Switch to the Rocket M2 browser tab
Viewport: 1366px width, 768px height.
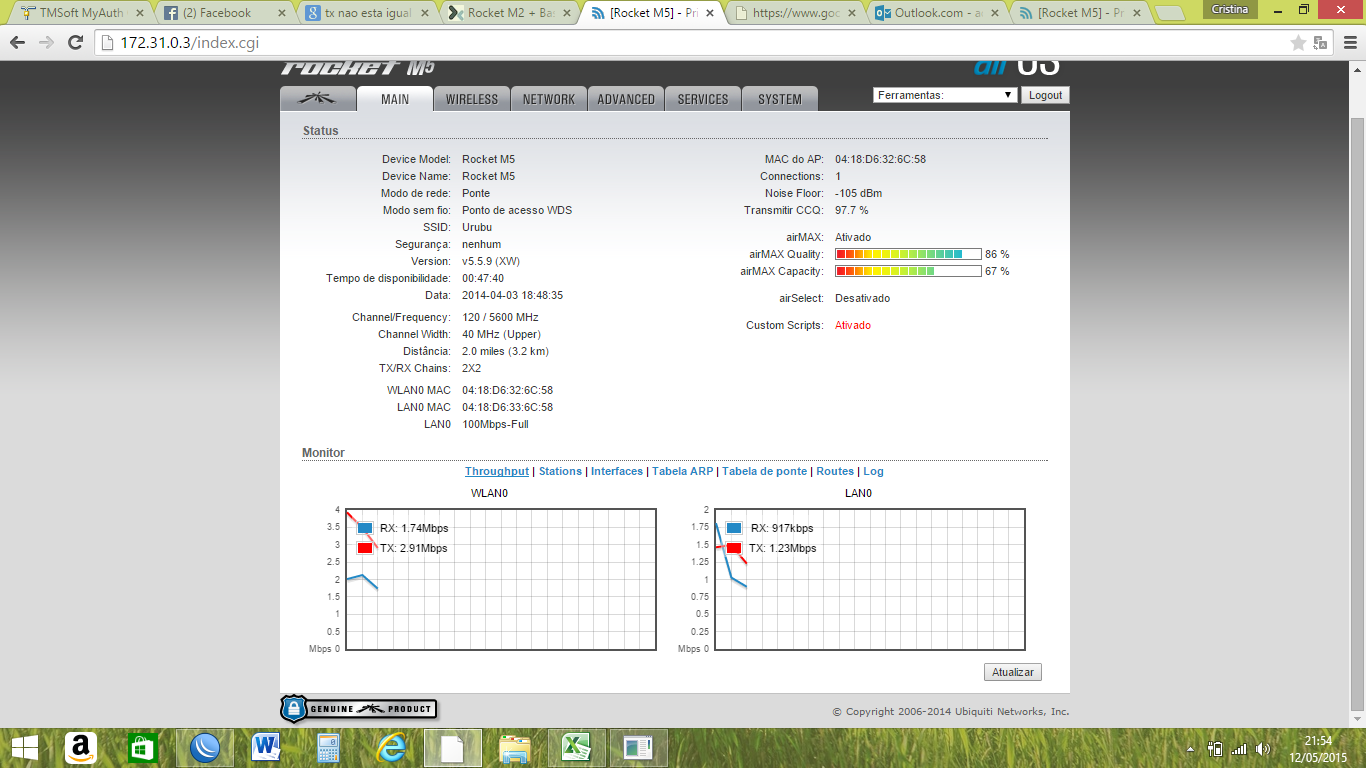coord(510,13)
